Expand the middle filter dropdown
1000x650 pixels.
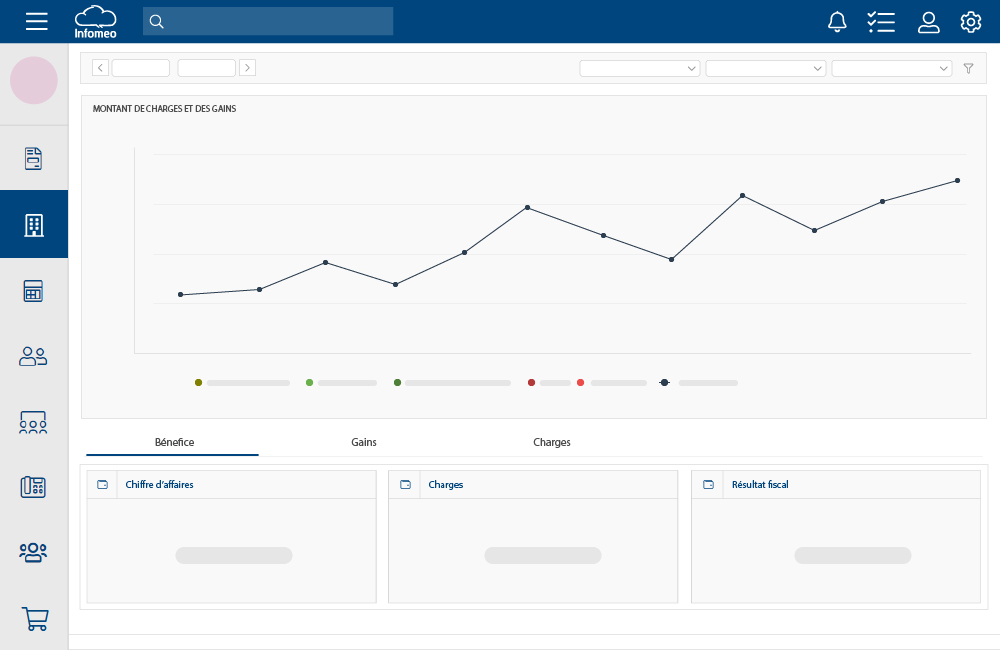(766, 68)
